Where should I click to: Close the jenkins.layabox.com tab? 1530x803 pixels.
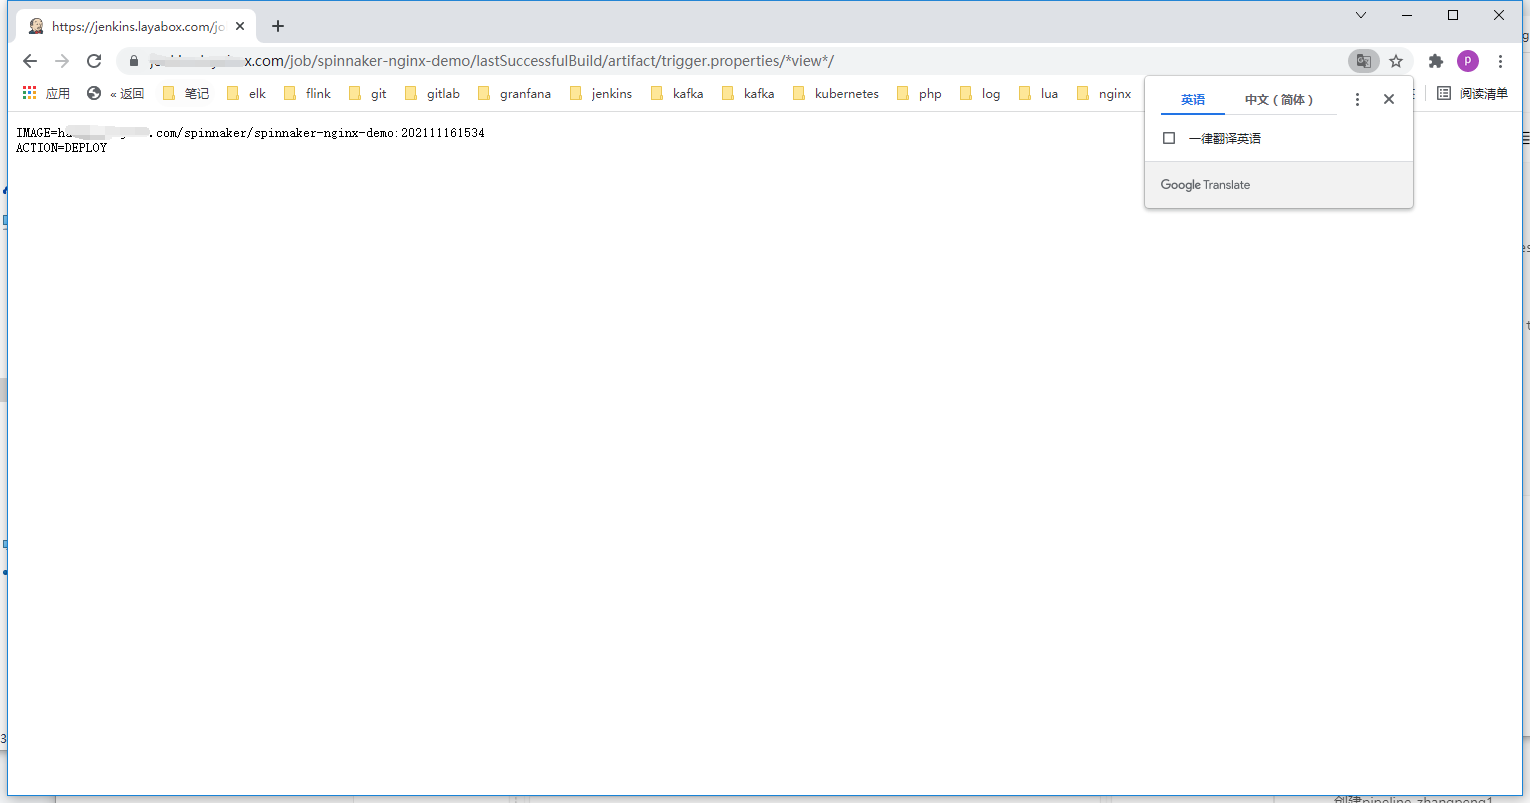pos(240,26)
